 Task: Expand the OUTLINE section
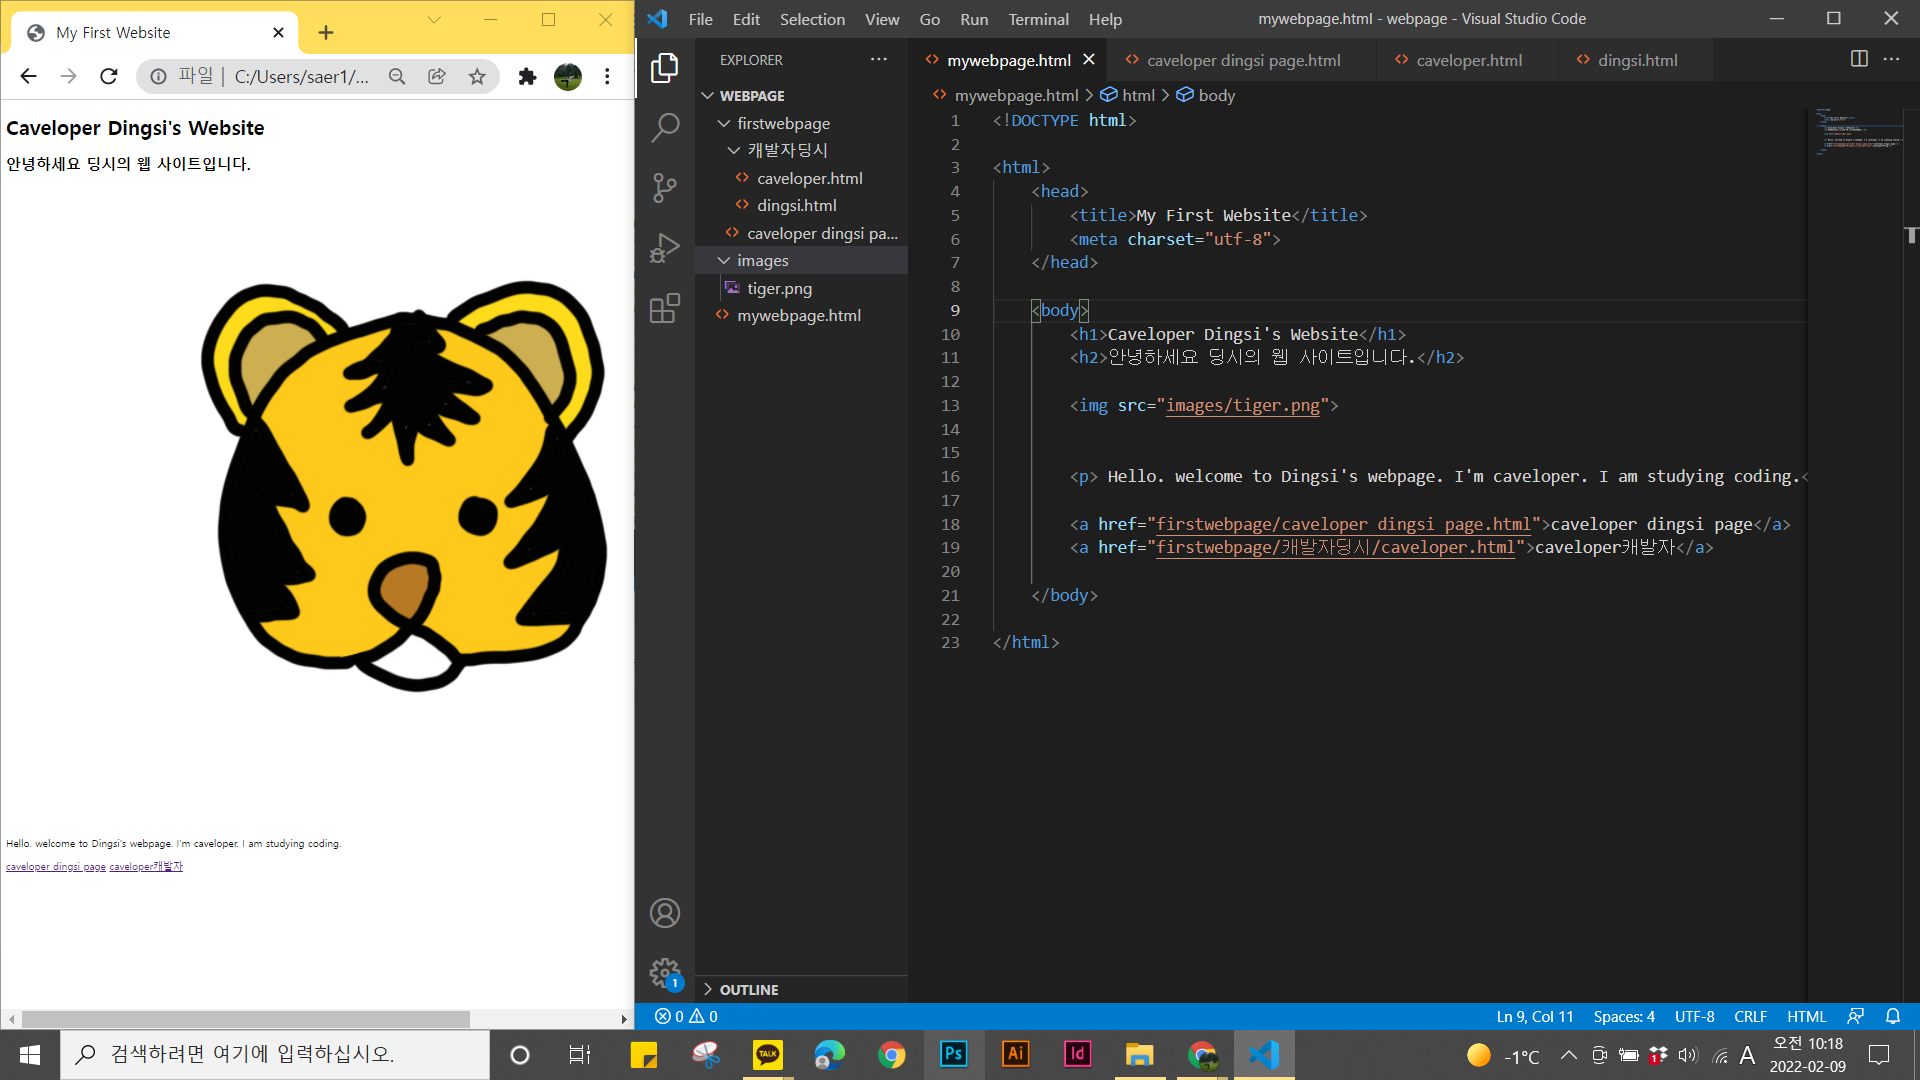point(748,989)
